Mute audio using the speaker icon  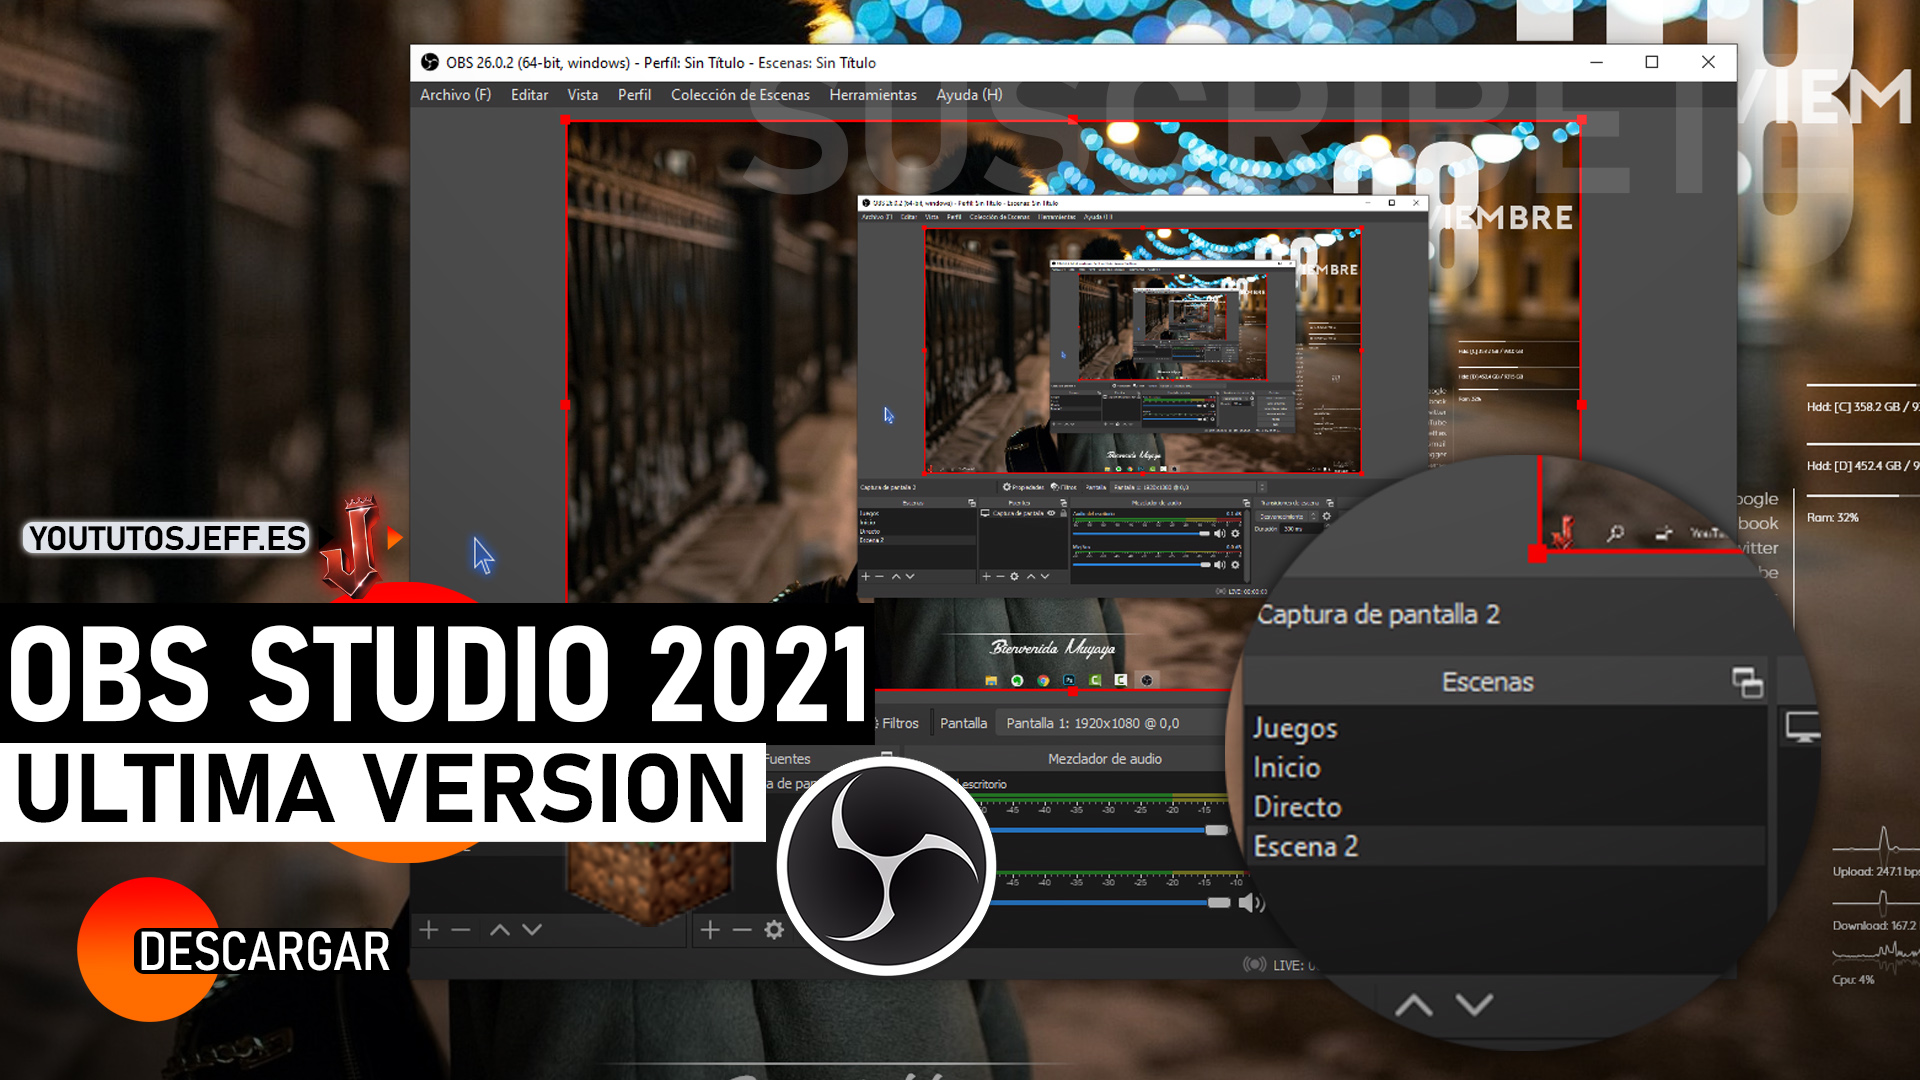1250,903
